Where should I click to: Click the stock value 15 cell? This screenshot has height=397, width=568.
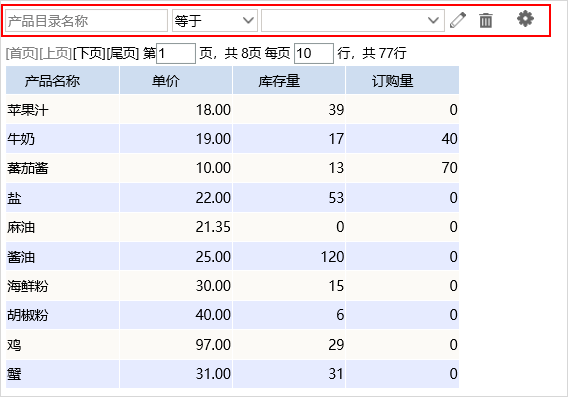289,286
